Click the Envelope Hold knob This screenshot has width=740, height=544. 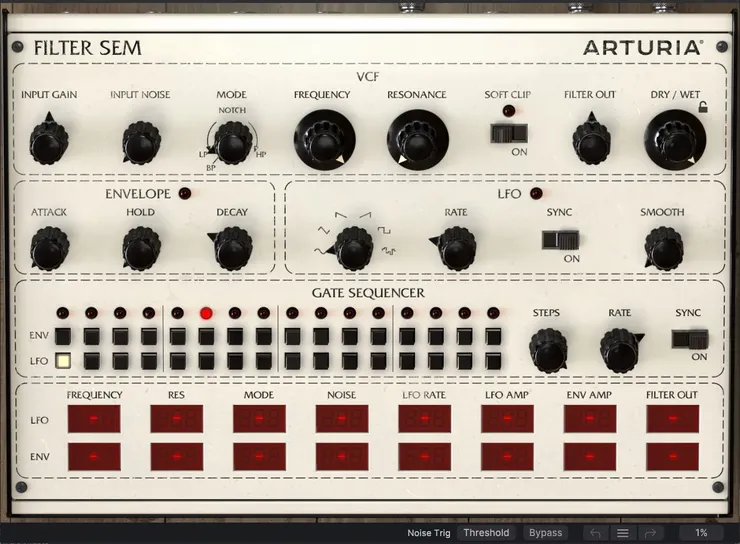tap(141, 249)
